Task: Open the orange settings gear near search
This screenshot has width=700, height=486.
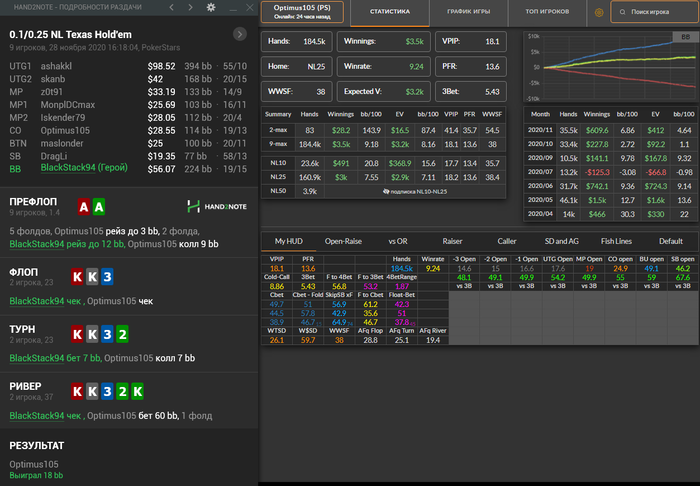Action: 599,12
